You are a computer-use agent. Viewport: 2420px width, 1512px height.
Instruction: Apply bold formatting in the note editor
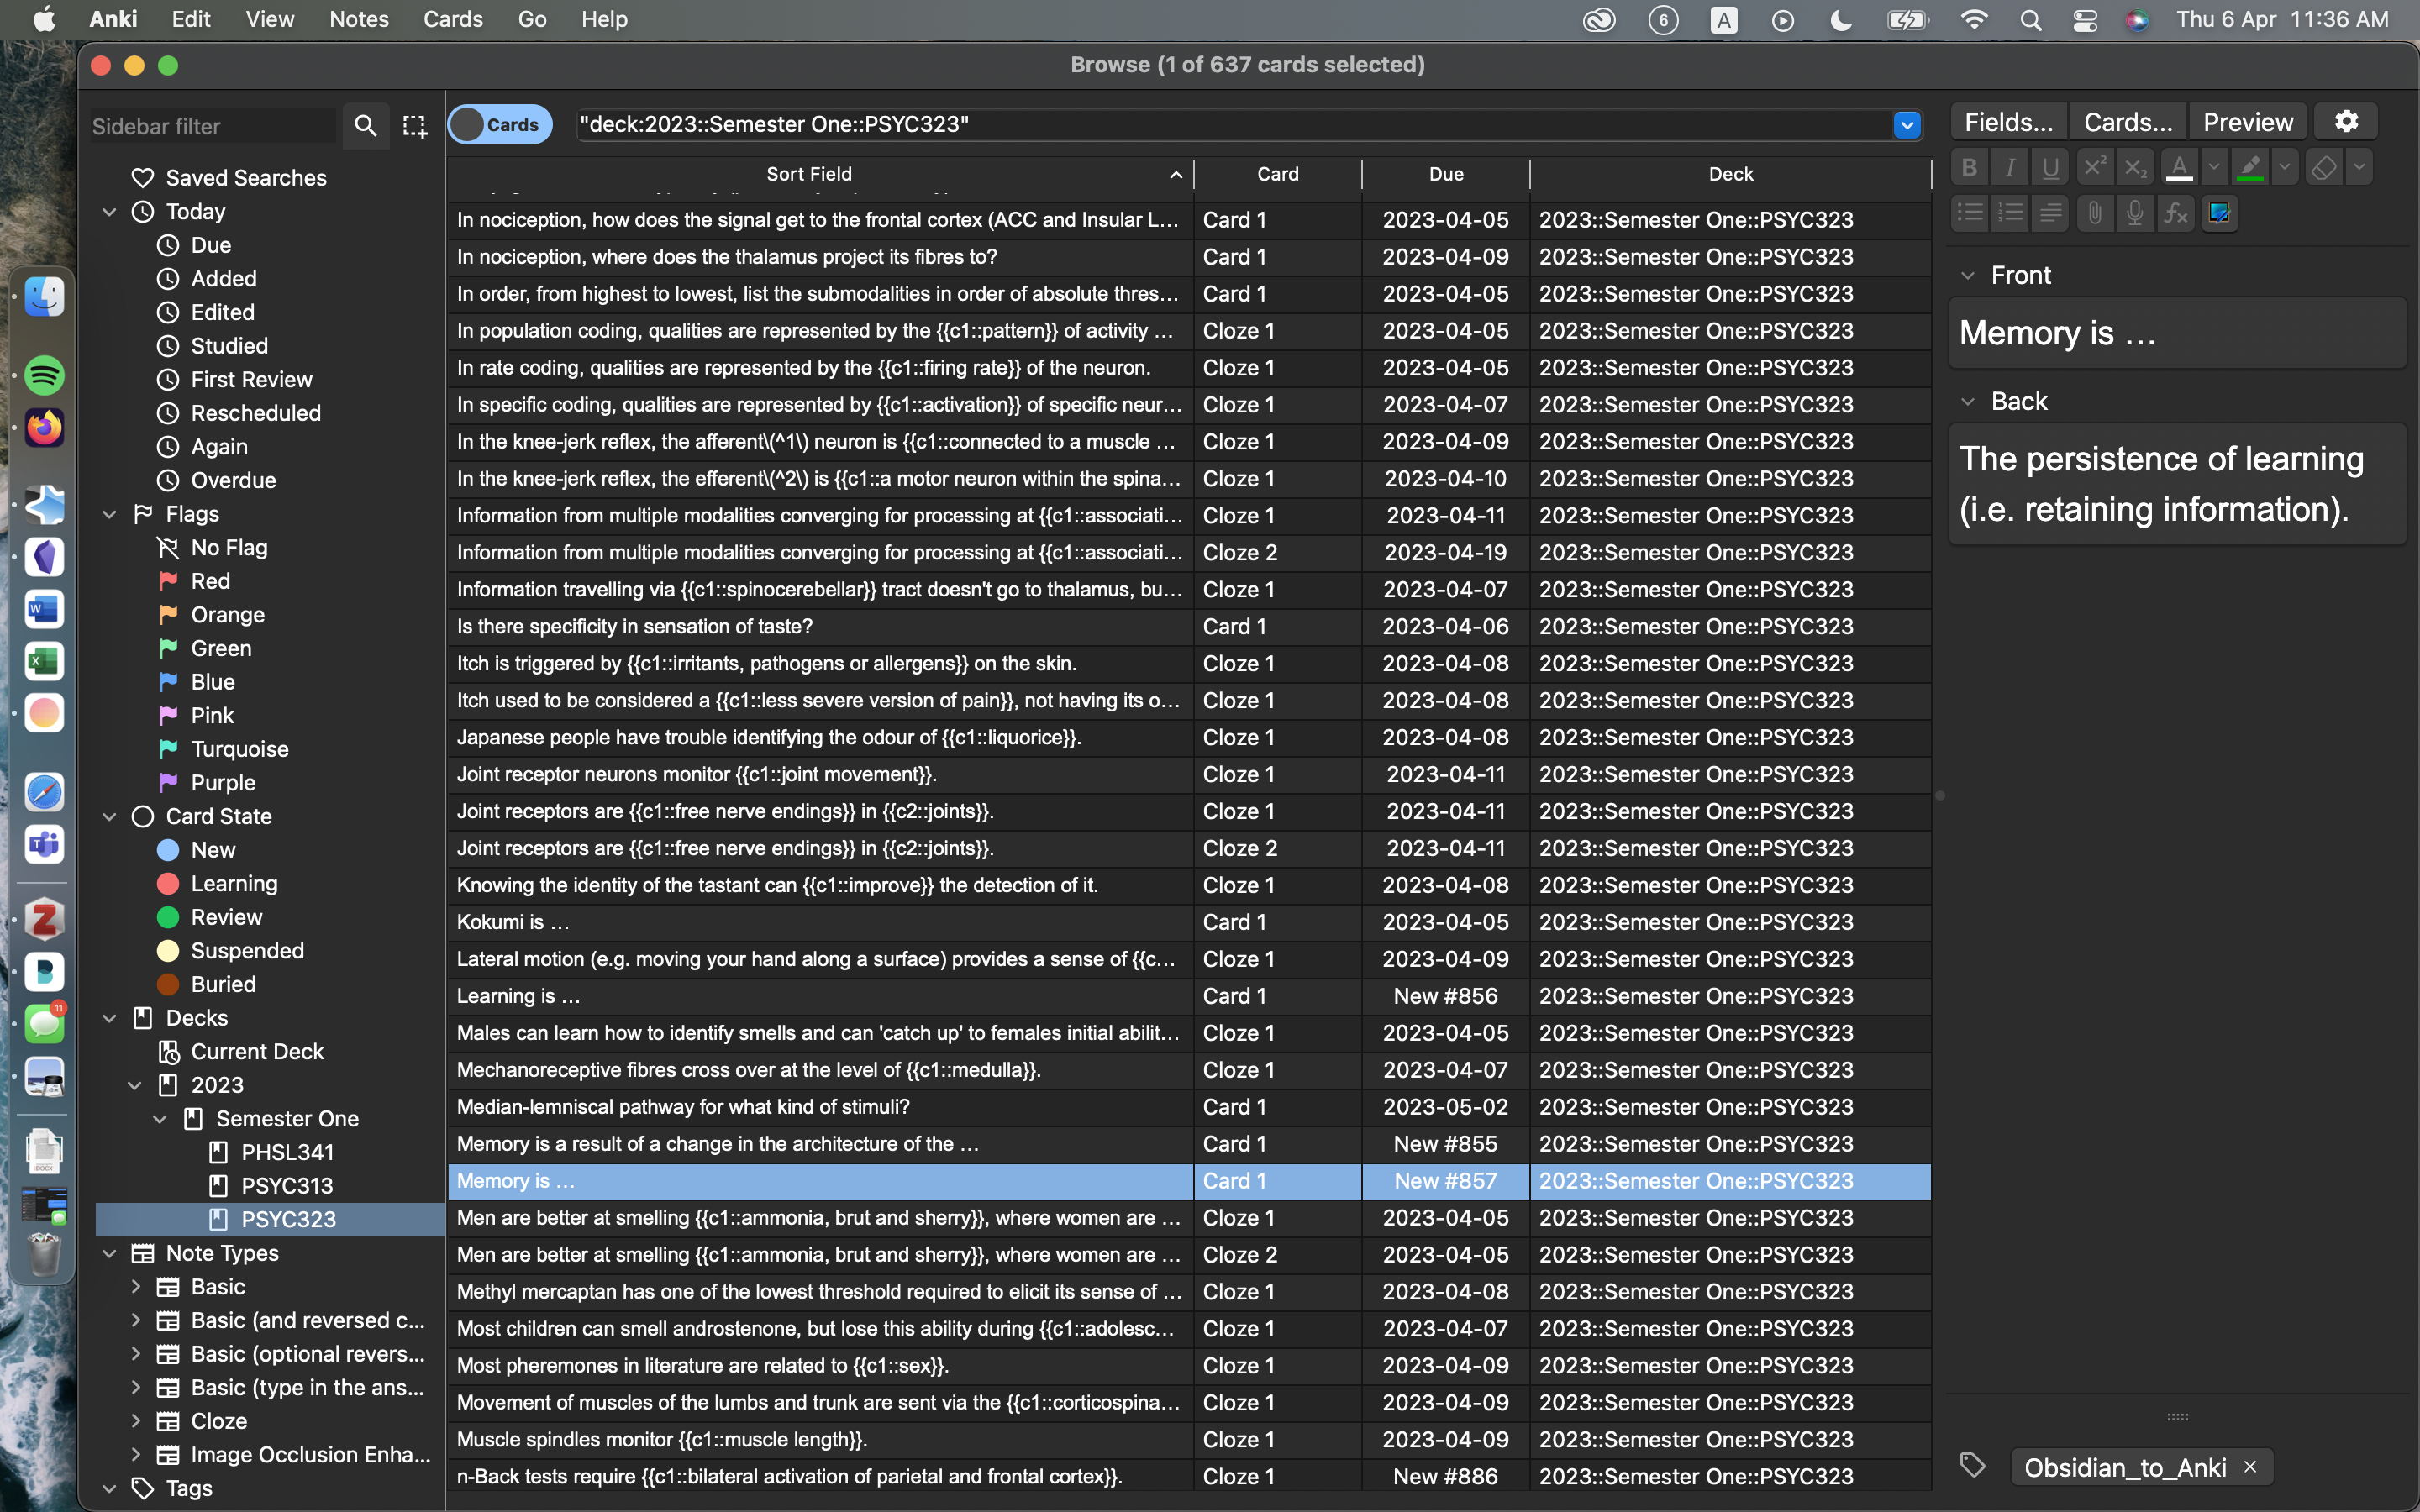pos(1969,166)
